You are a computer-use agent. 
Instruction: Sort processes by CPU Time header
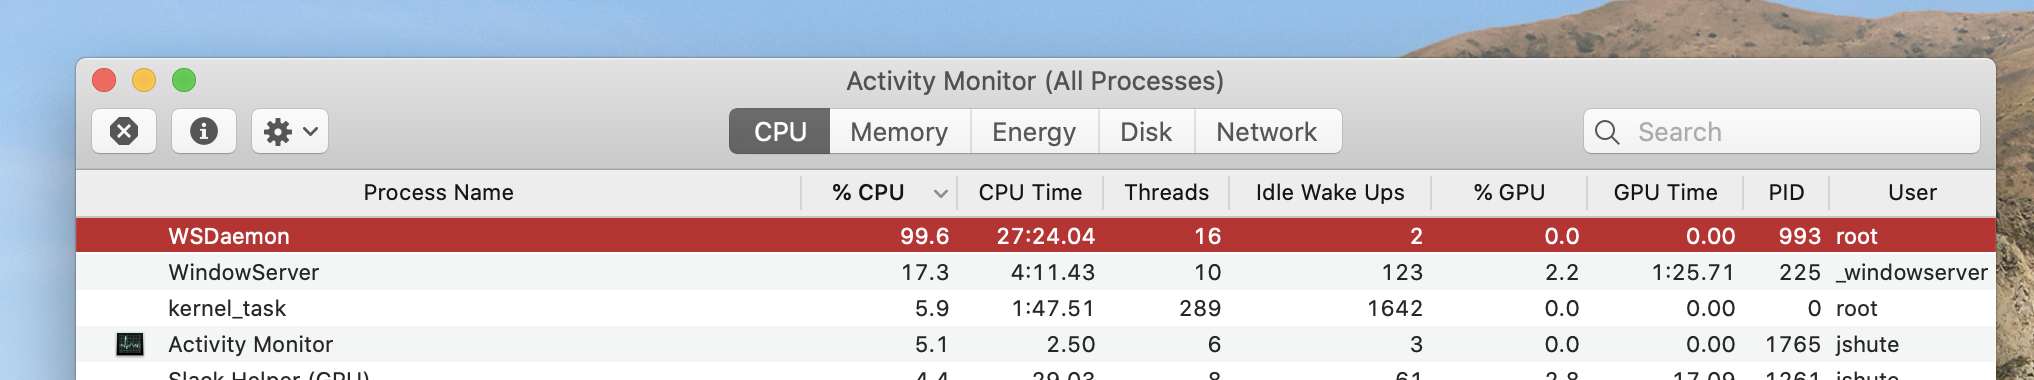click(1030, 192)
